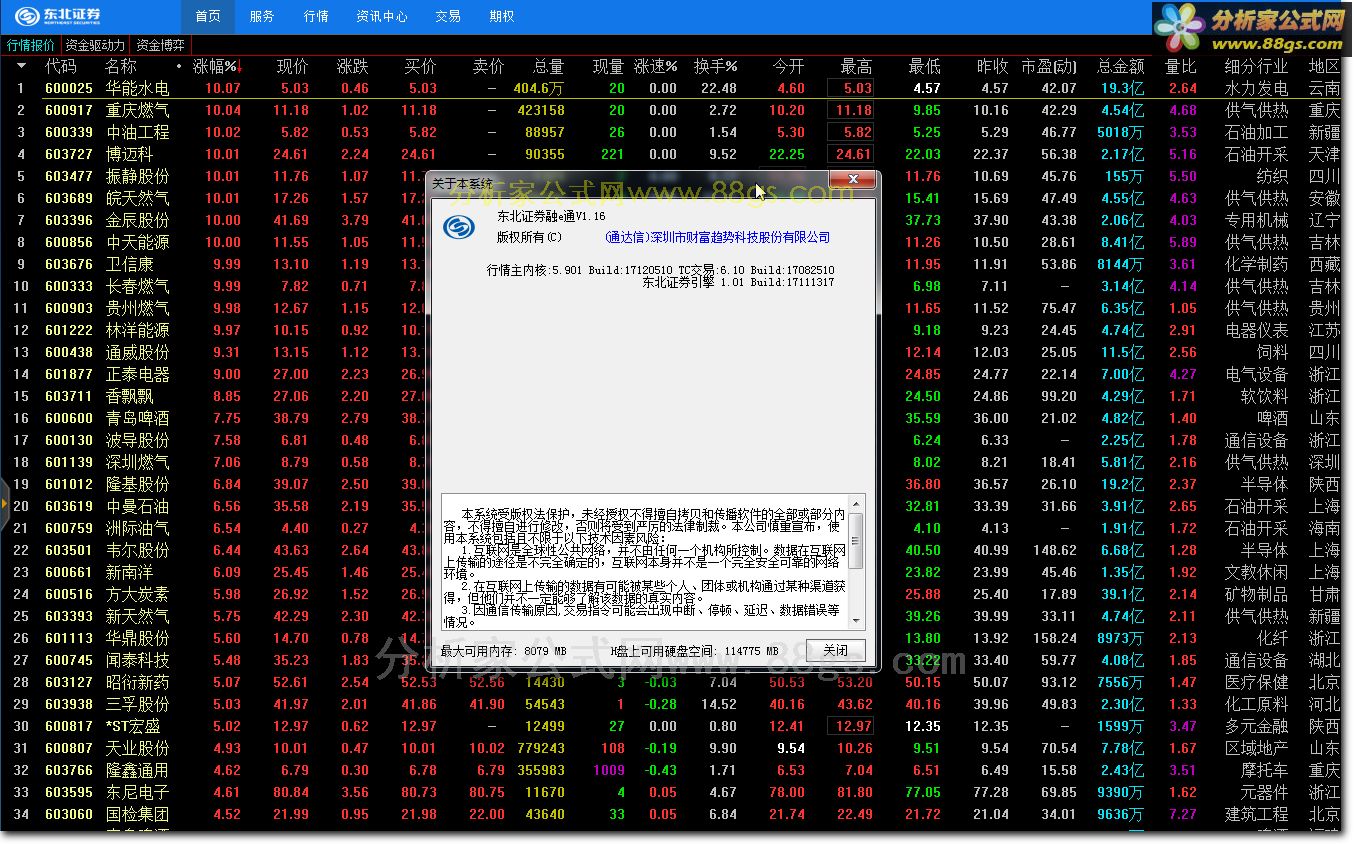Sort by the 现价 column header
1354x844 pixels.
tap(293, 66)
